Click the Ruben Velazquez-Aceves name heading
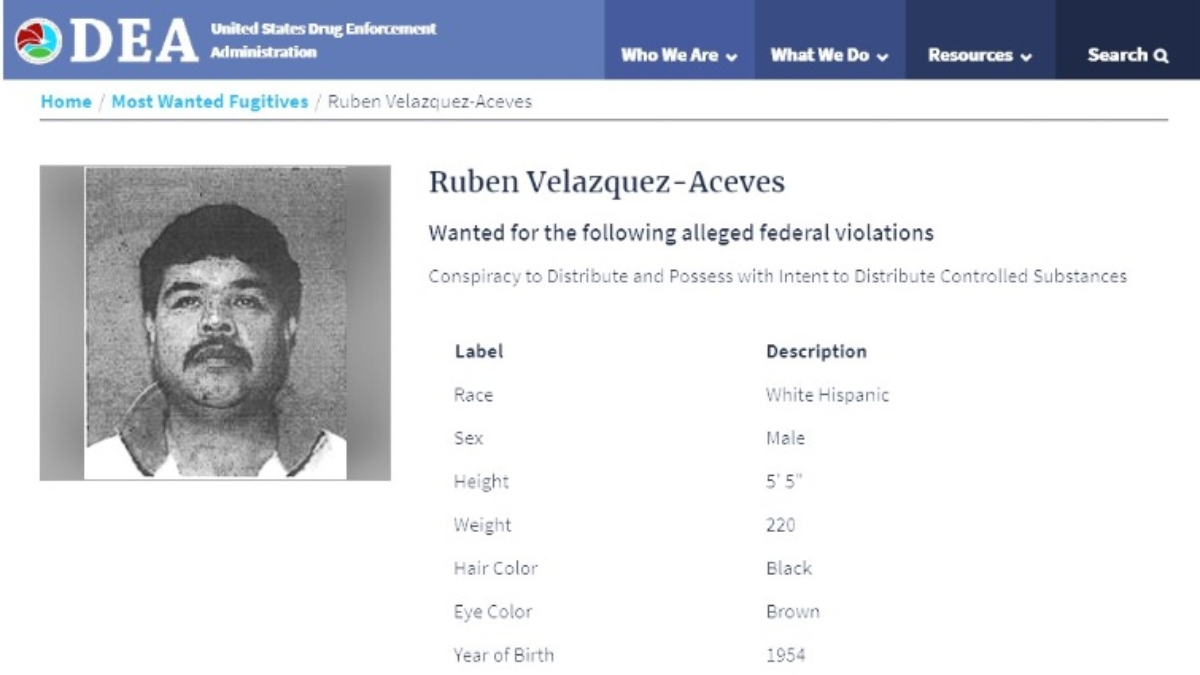Viewport: 1200px width, 675px height. tap(607, 182)
